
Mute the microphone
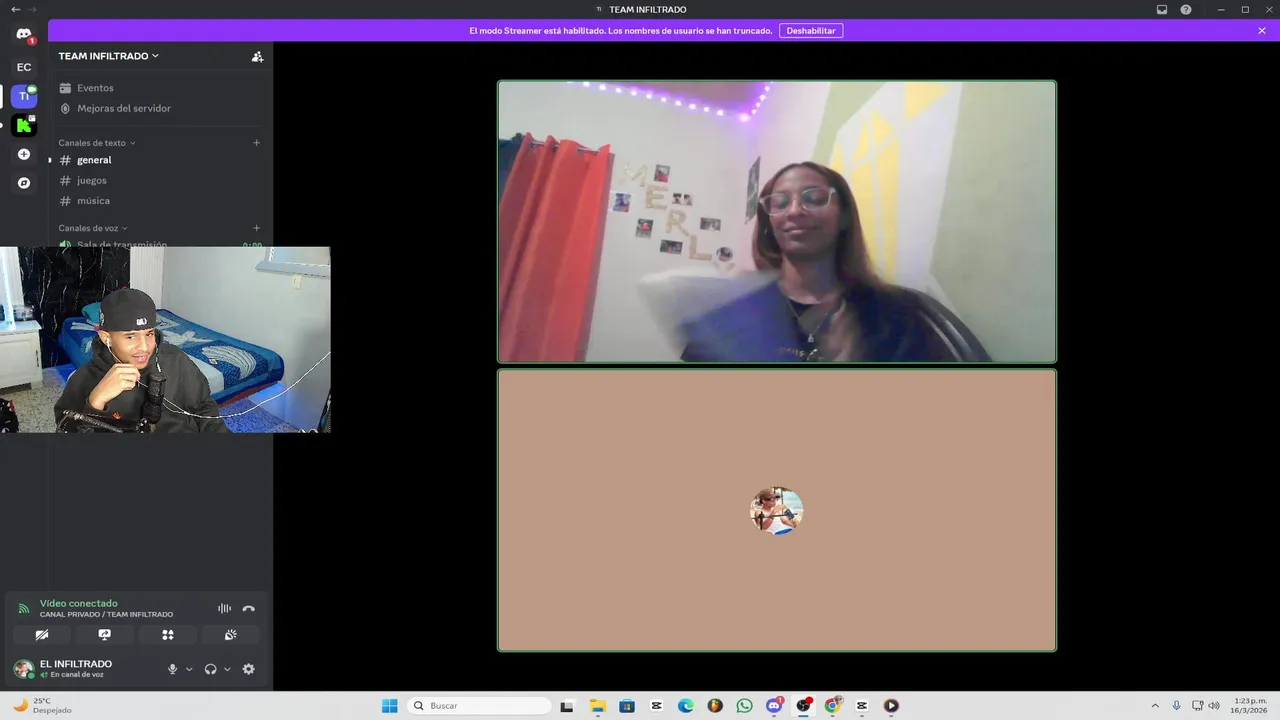point(172,669)
